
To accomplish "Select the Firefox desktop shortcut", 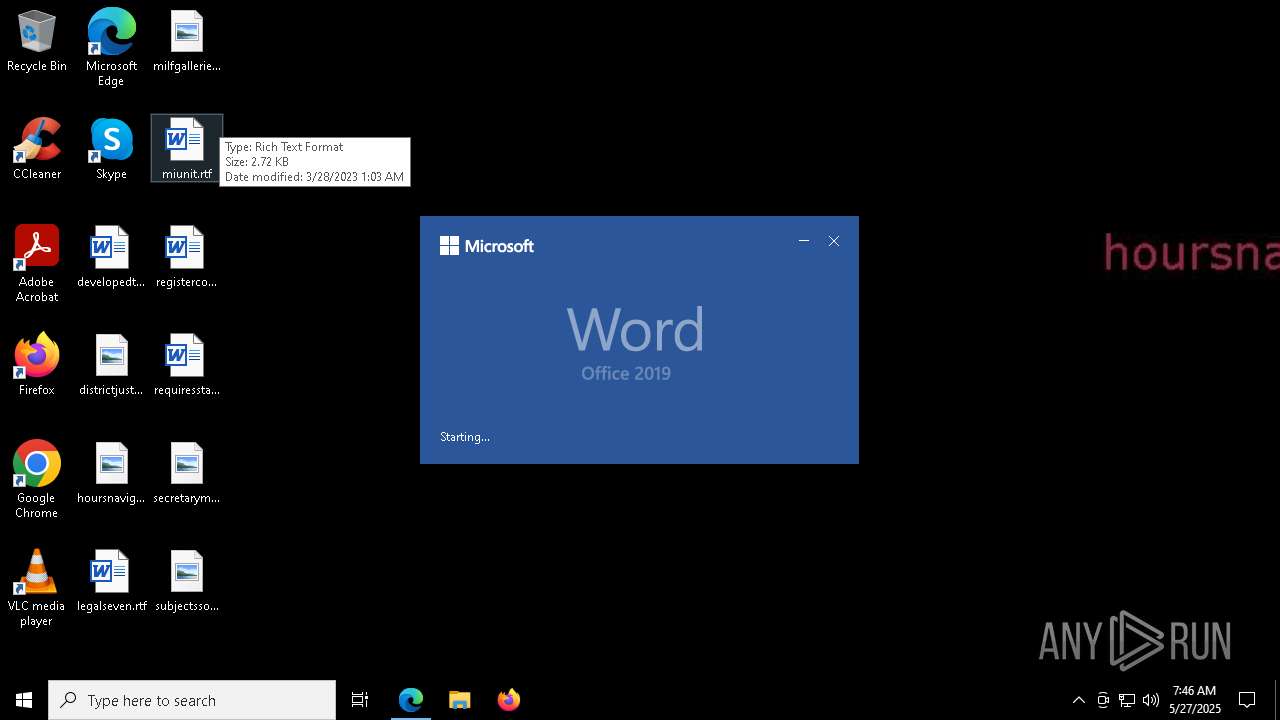I will [37, 365].
